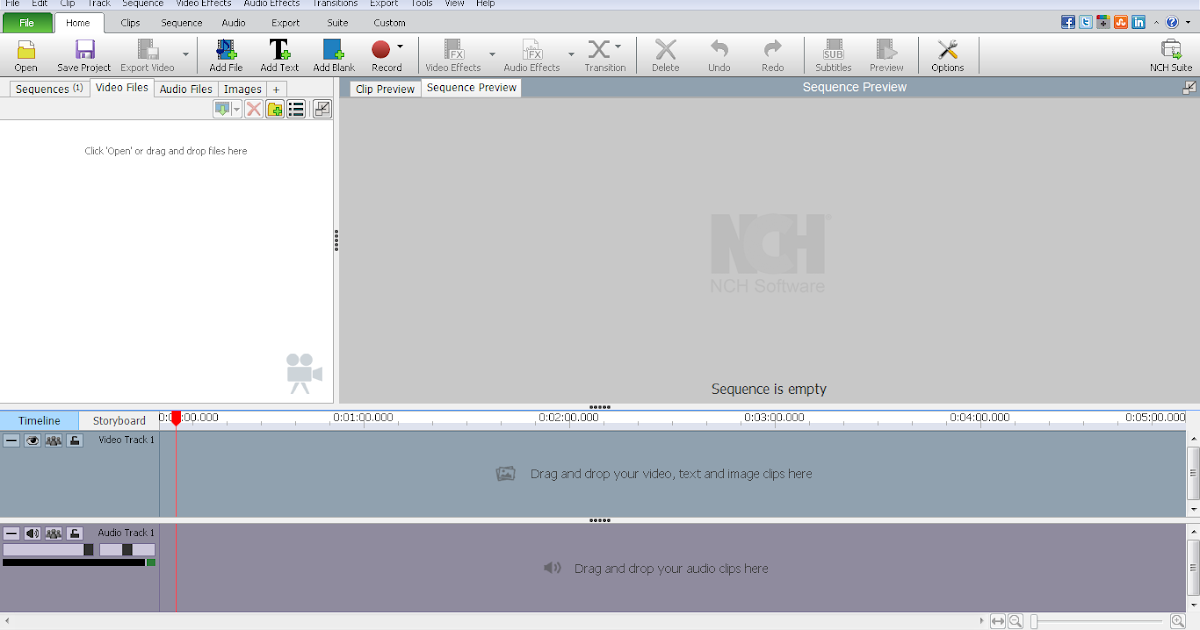Click the zoom-to-fit timeline icon
This screenshot has width=1200, height=630.
[998, 622]
